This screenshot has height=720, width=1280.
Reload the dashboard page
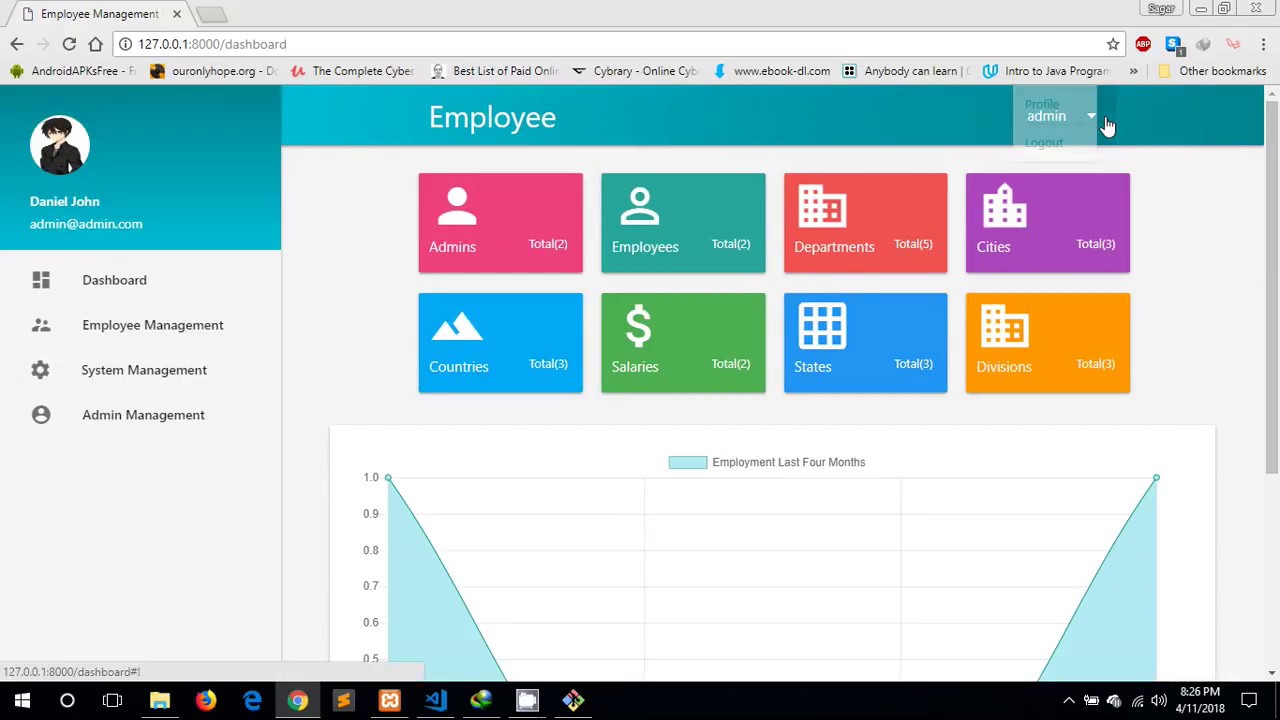[69, 44]
